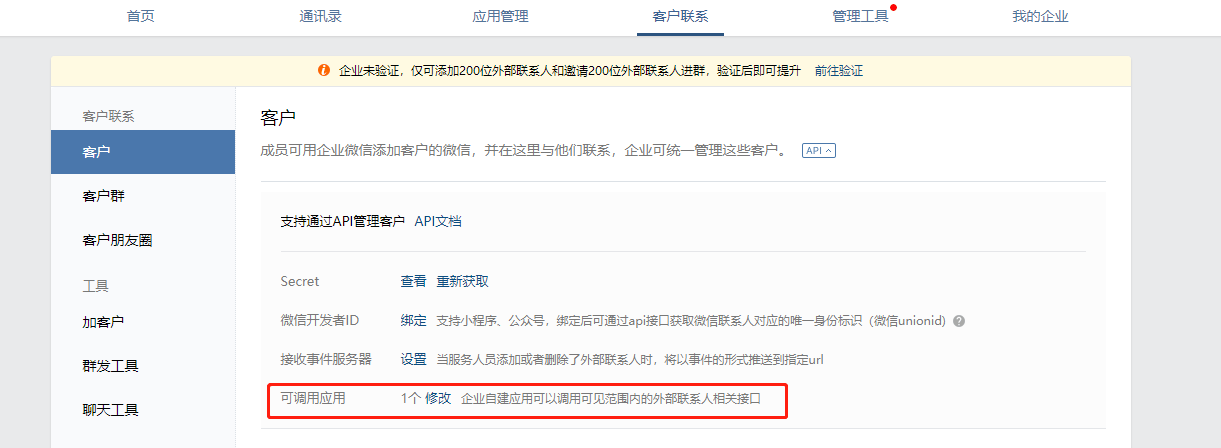Select the 客户联系 tab
Image resolution: width=1221 pixels, height=448 pixels.
click(x=680, y=16)
